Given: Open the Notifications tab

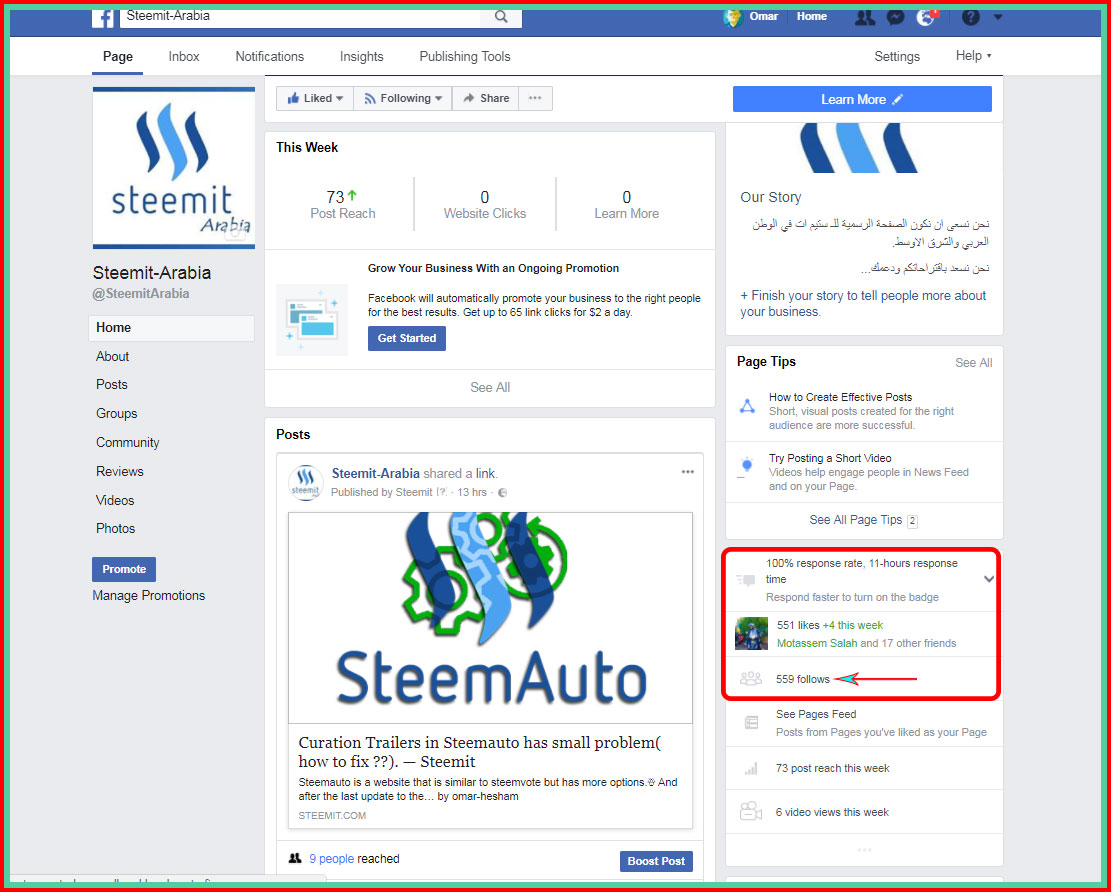Looking at the screenshot, I should click(x=269, y=57).
